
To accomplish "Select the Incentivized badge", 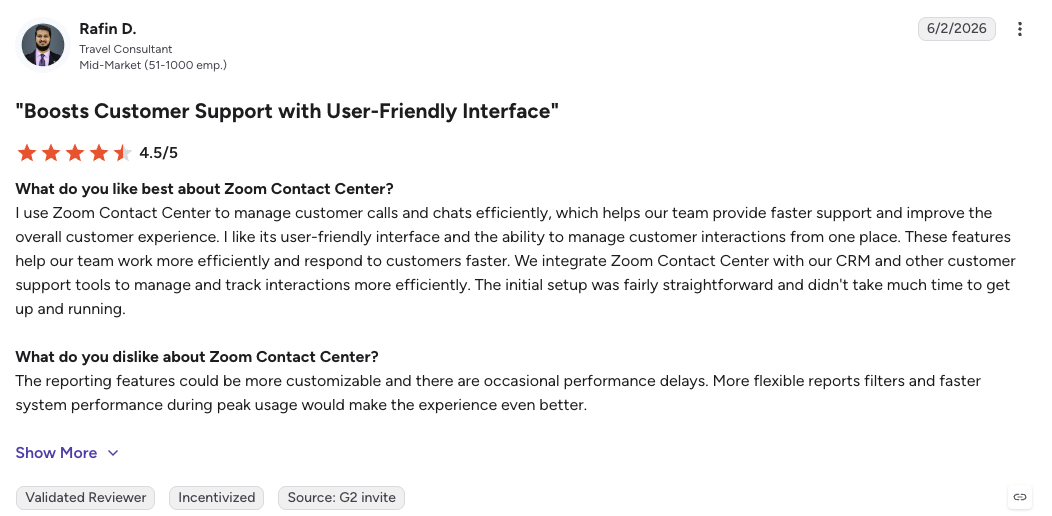I will [x=216, y=498].
